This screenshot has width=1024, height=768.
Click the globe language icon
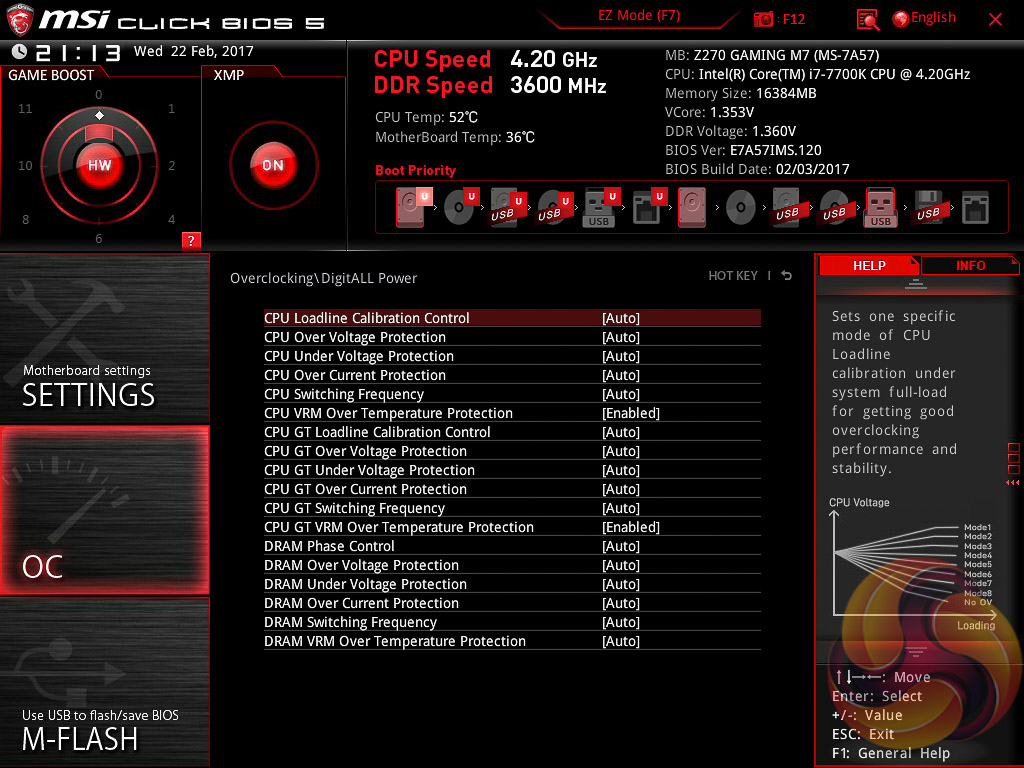[x=901, y=19]
